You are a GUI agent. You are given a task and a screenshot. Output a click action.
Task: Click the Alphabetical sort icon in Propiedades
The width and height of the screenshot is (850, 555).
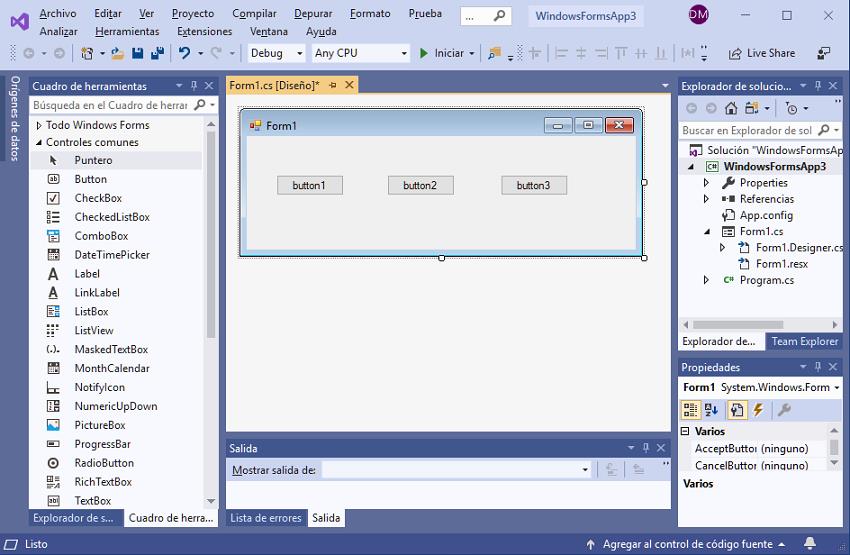point(711,410)
